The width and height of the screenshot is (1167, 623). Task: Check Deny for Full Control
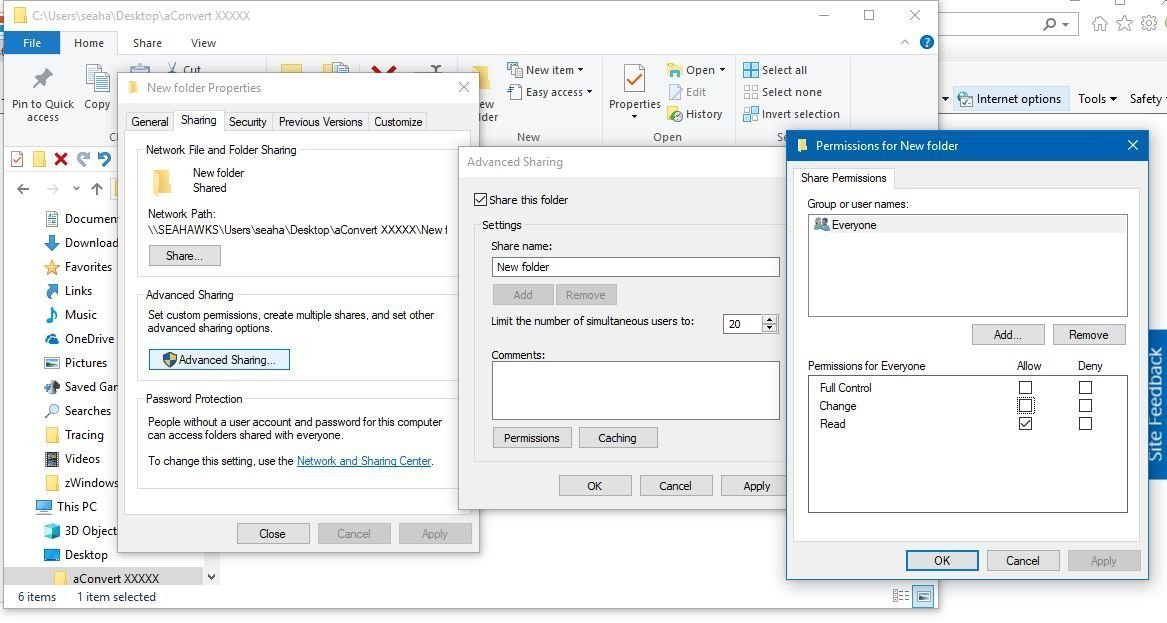click(x=1085, y=387)
